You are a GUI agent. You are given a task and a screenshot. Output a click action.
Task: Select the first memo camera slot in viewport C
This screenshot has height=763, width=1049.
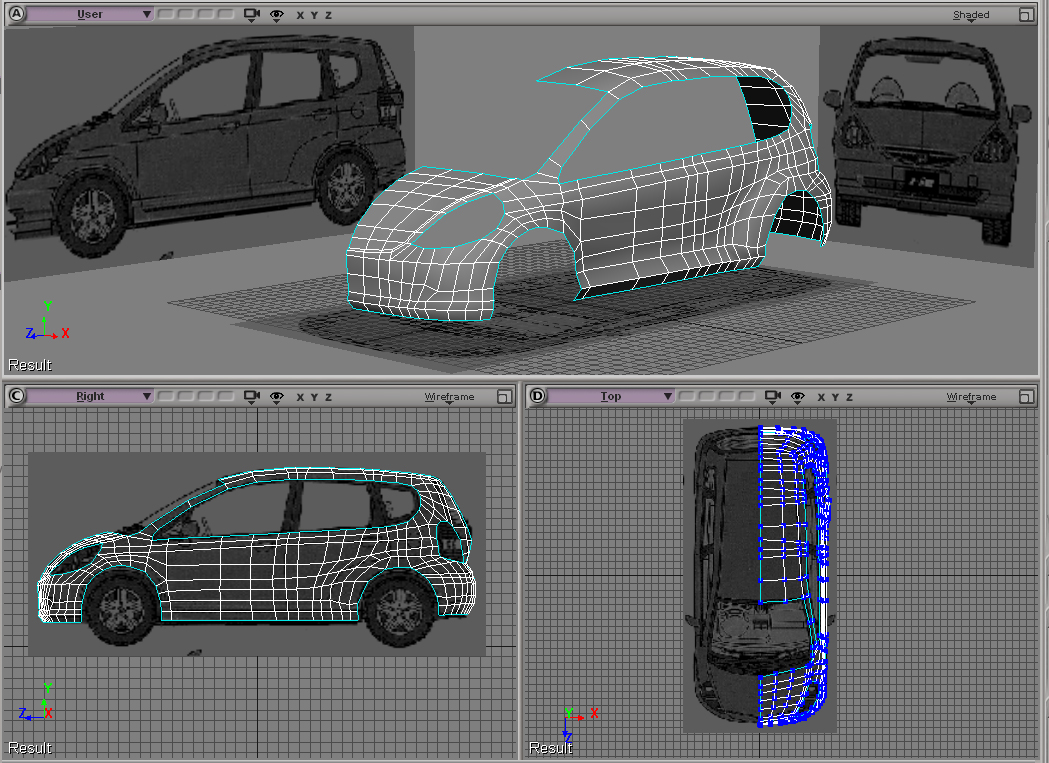pos(167,396)
